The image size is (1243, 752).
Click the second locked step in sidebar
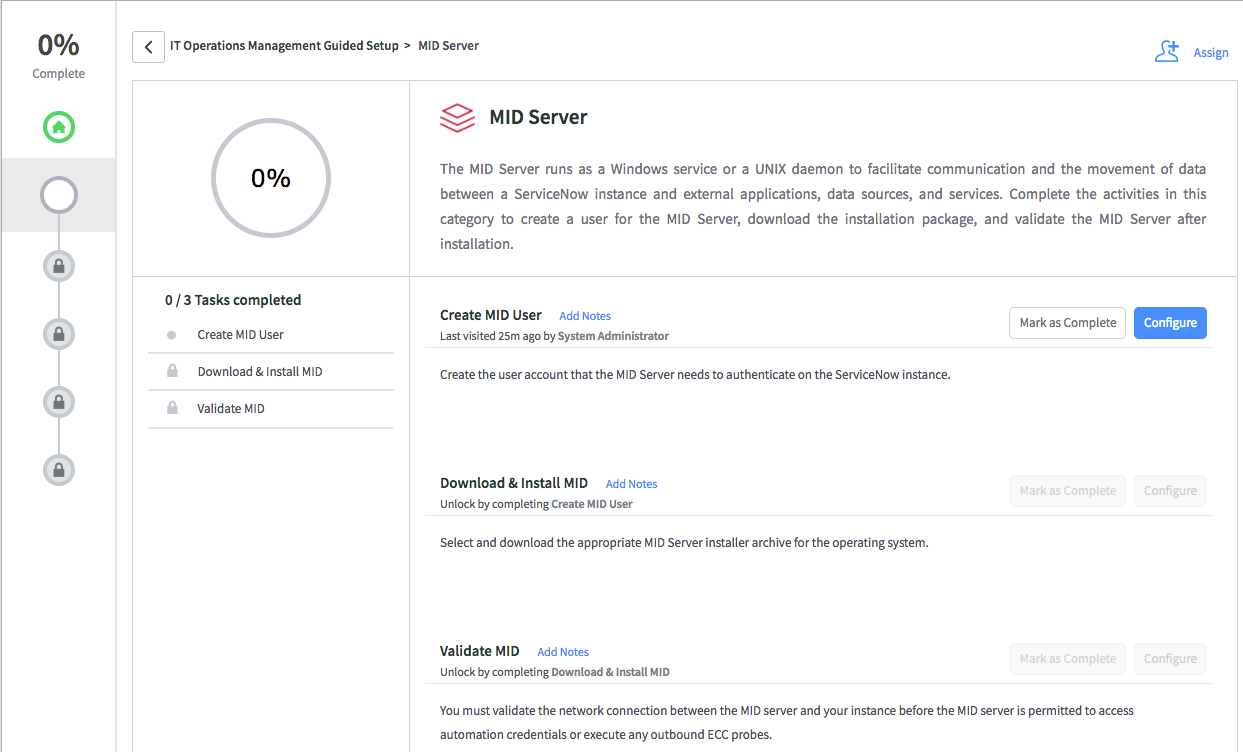[59, 334]
